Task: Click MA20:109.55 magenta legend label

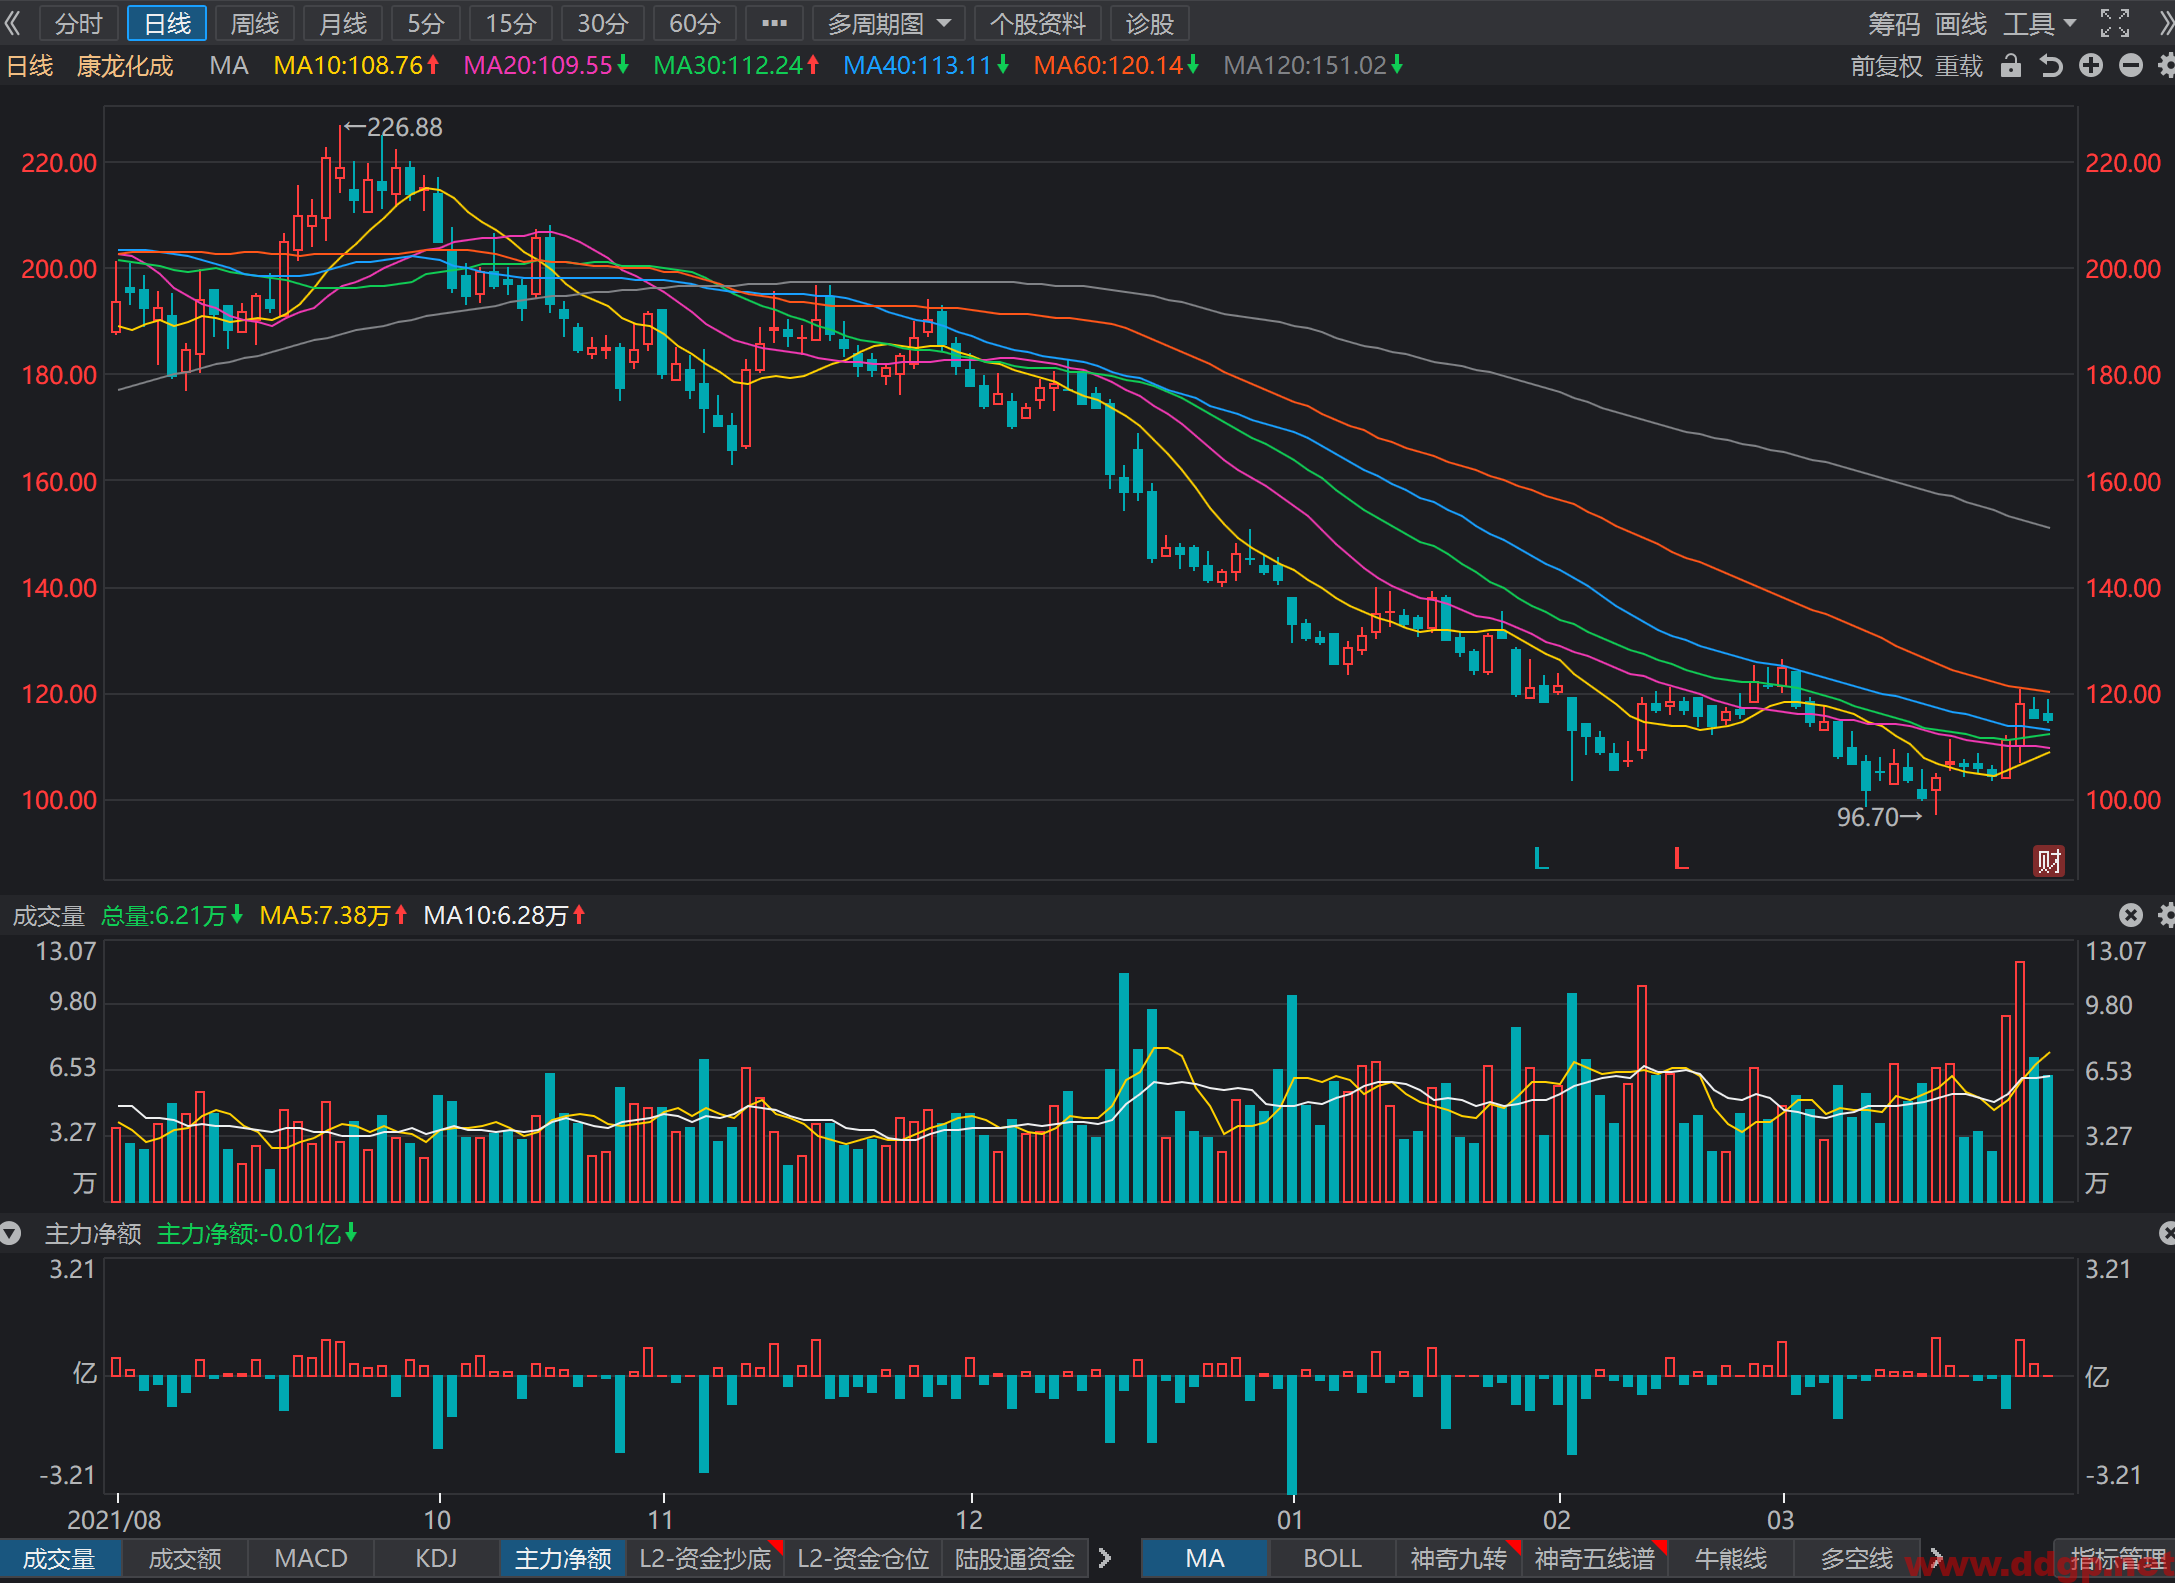Action: coord(546,66)
